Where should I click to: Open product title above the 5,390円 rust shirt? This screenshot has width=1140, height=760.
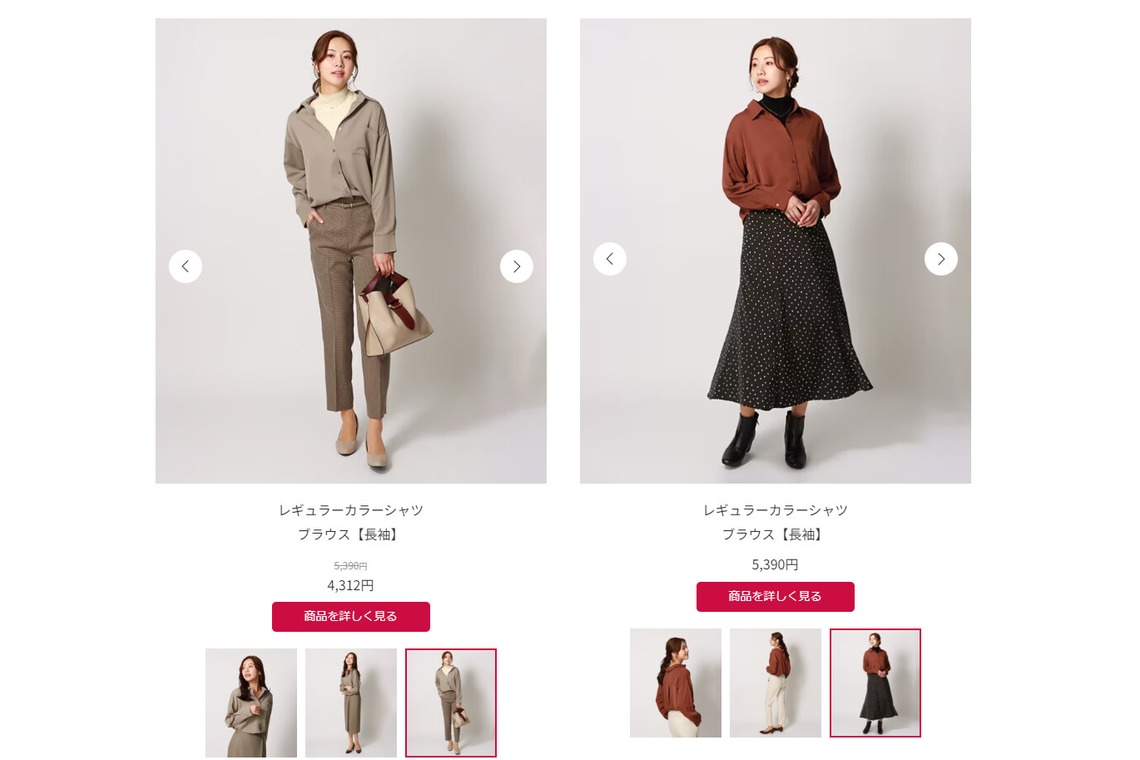pyautogui.click(x=775, y=522)
